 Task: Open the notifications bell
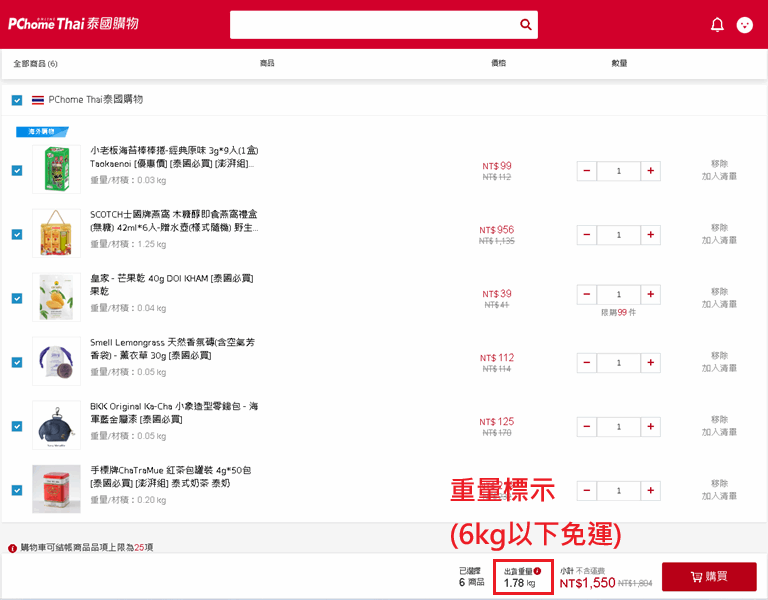click(717, 25)
